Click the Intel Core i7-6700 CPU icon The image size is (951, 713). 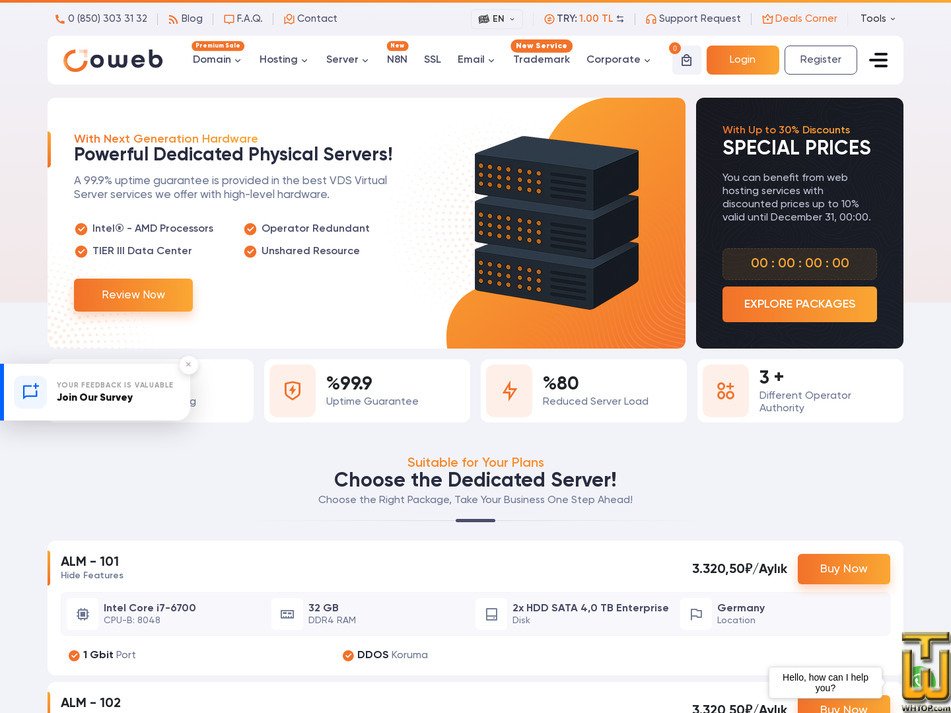[82, 614]
